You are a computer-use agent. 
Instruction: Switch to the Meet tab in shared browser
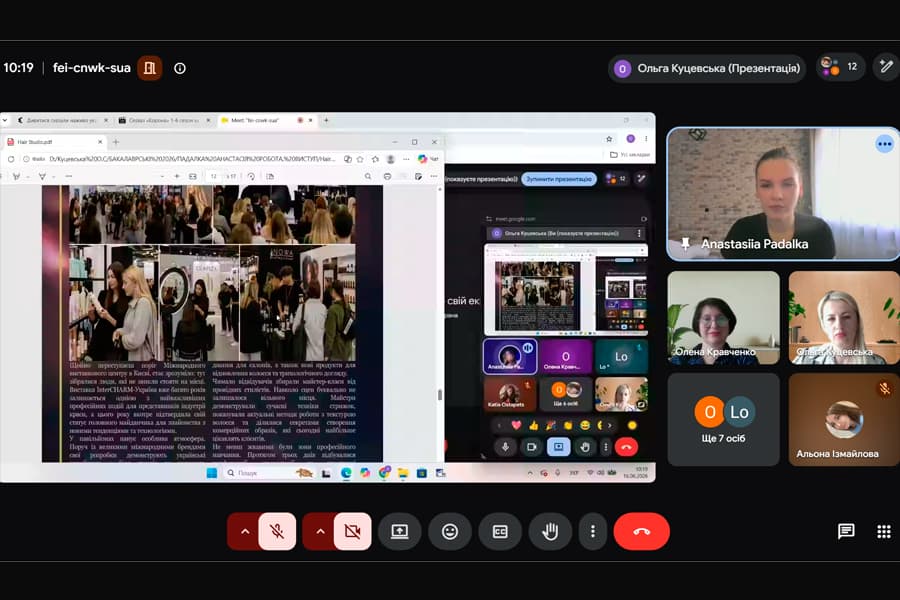pyautogui.click(x=266, y=121)
